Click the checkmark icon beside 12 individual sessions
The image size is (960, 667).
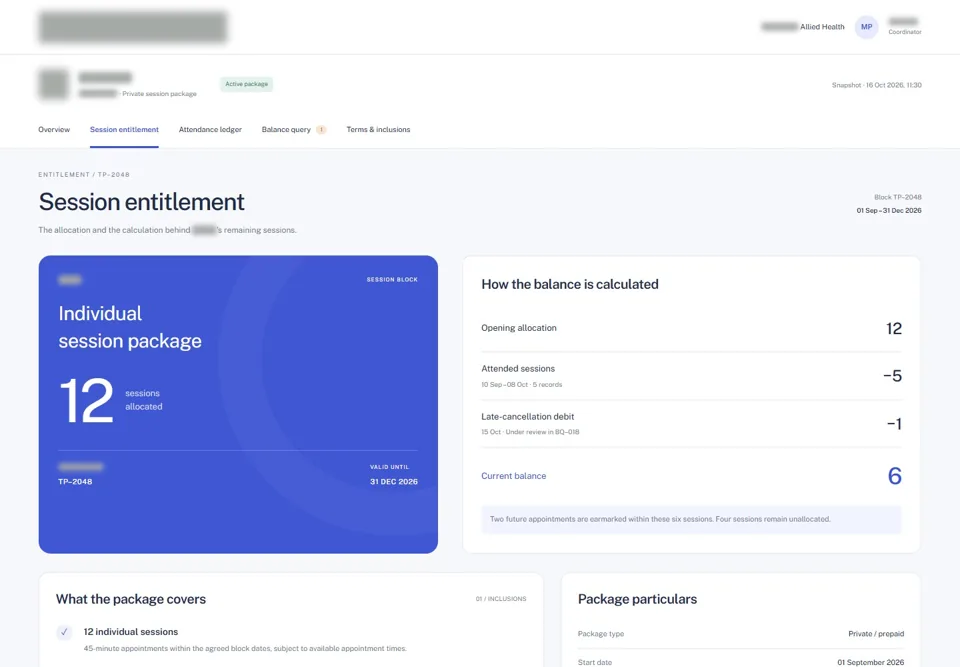[x=64, y=632]
